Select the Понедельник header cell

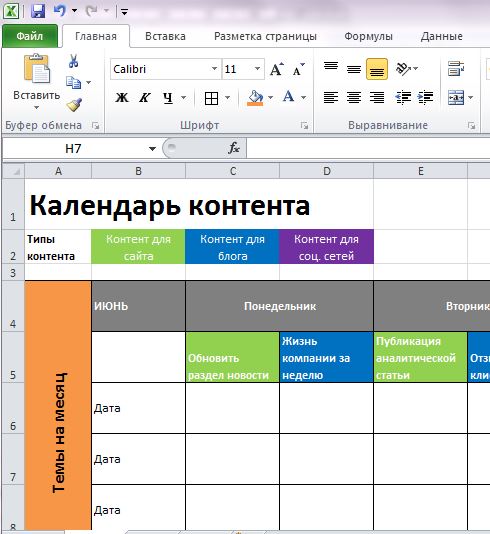280,306
